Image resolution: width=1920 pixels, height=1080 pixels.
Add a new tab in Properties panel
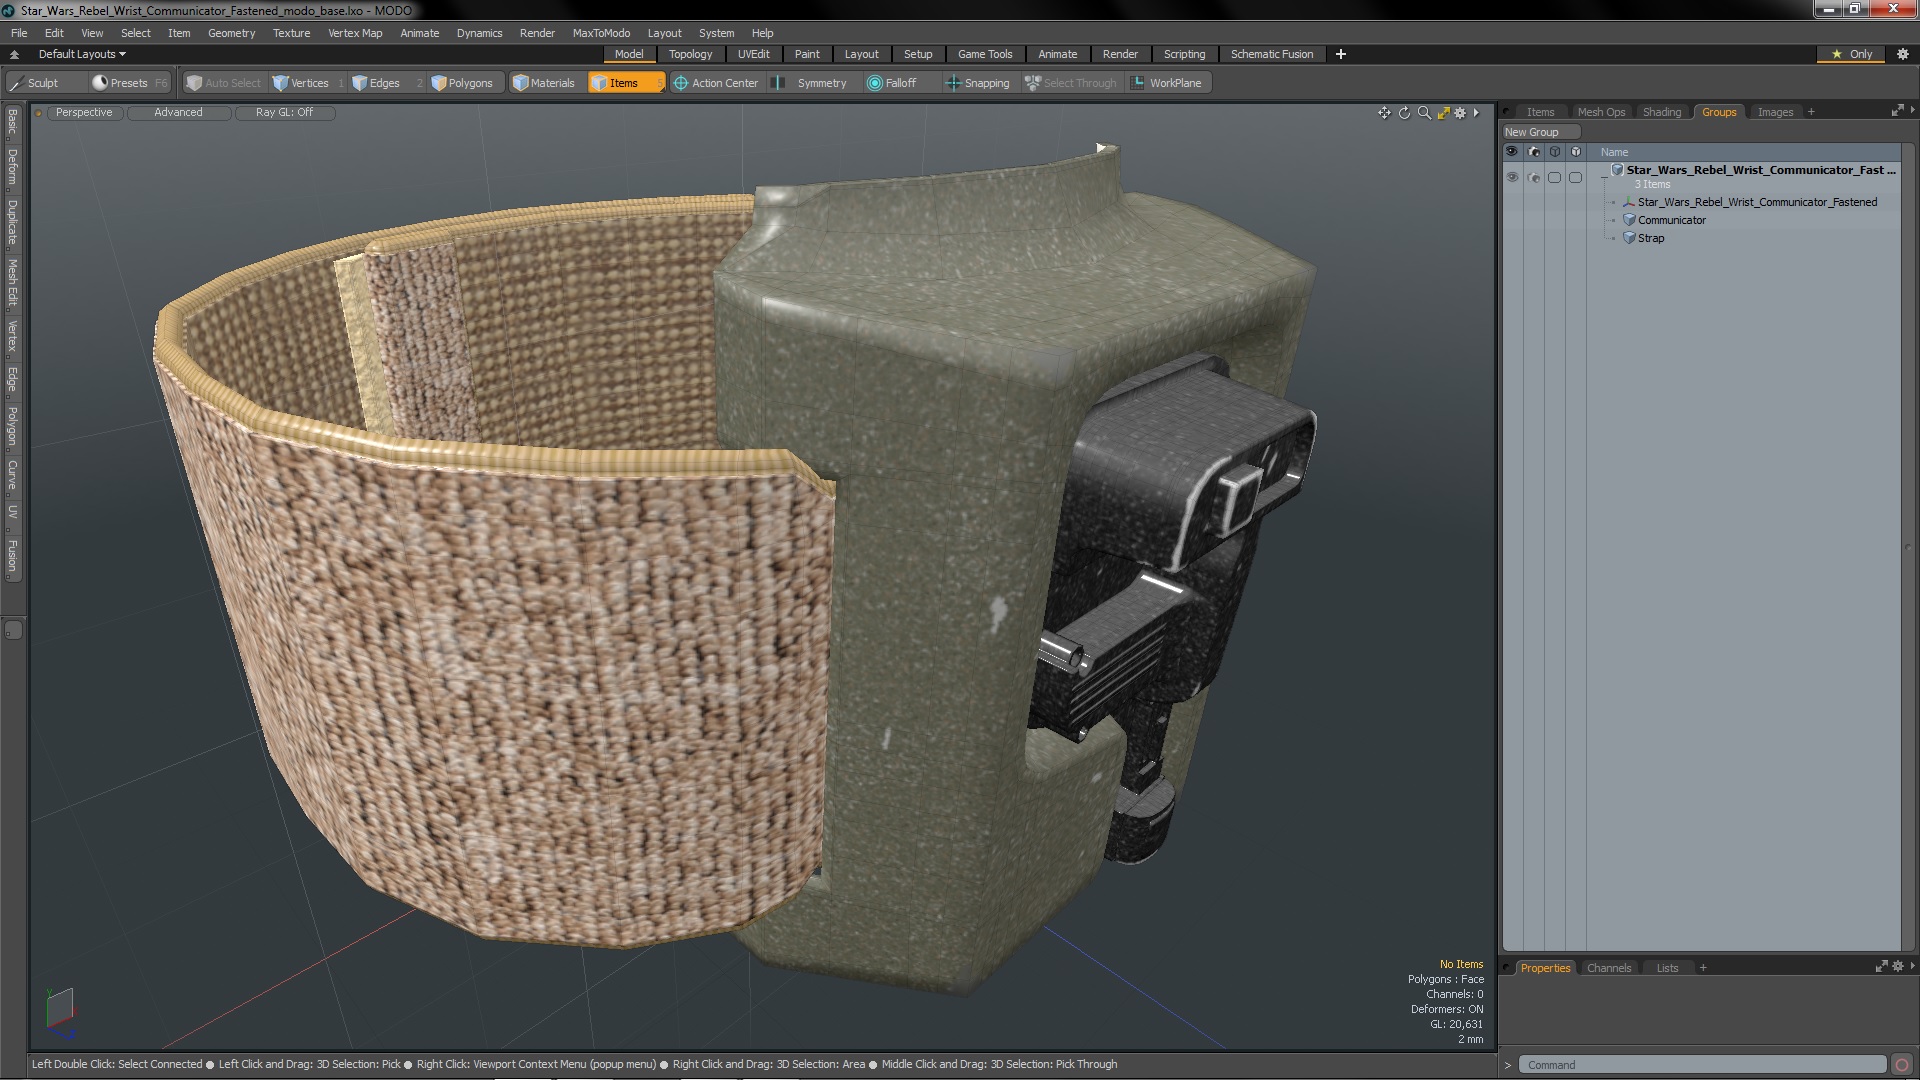1703,968
